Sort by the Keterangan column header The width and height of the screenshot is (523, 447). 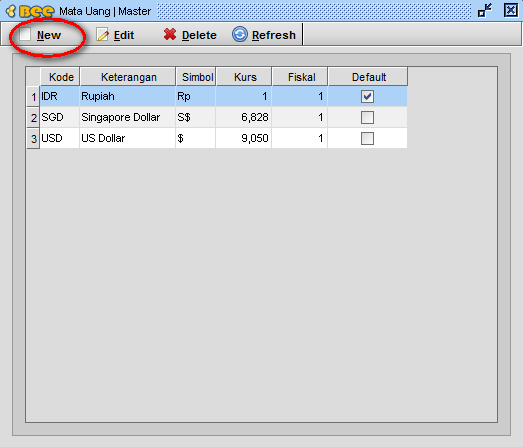(x=128, y=77)
